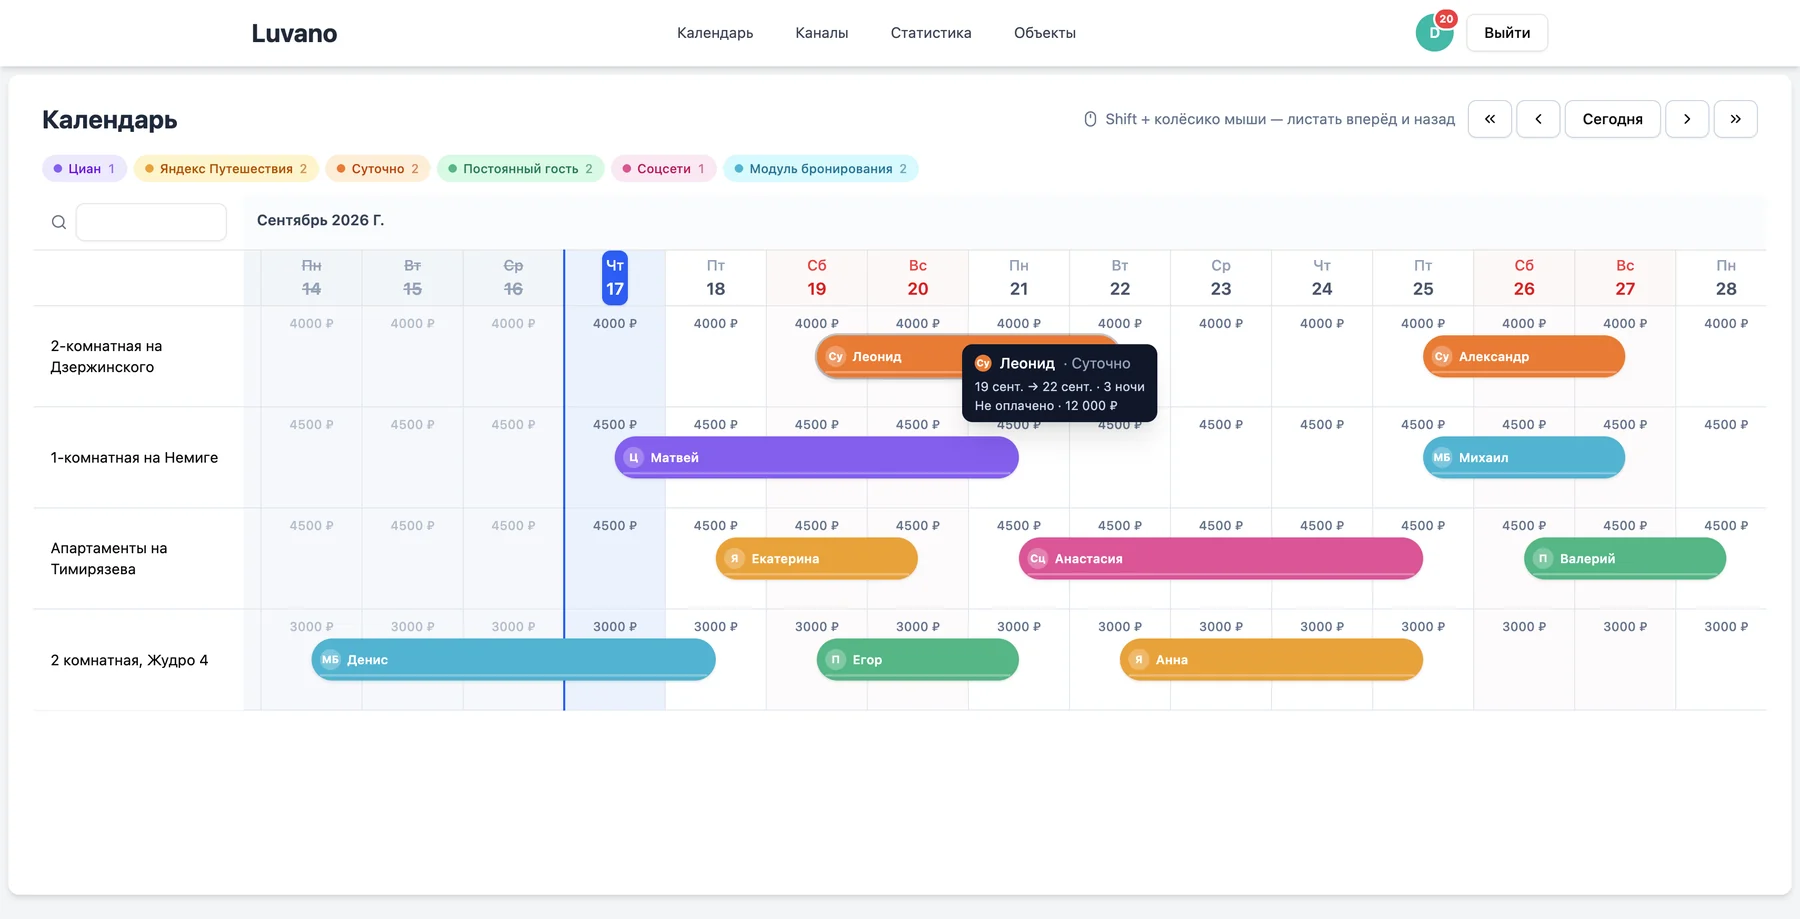Click the 'П' badge on Валерий booking
The width and height of the screenshot is (1800, 919).
click(1542, 559)
